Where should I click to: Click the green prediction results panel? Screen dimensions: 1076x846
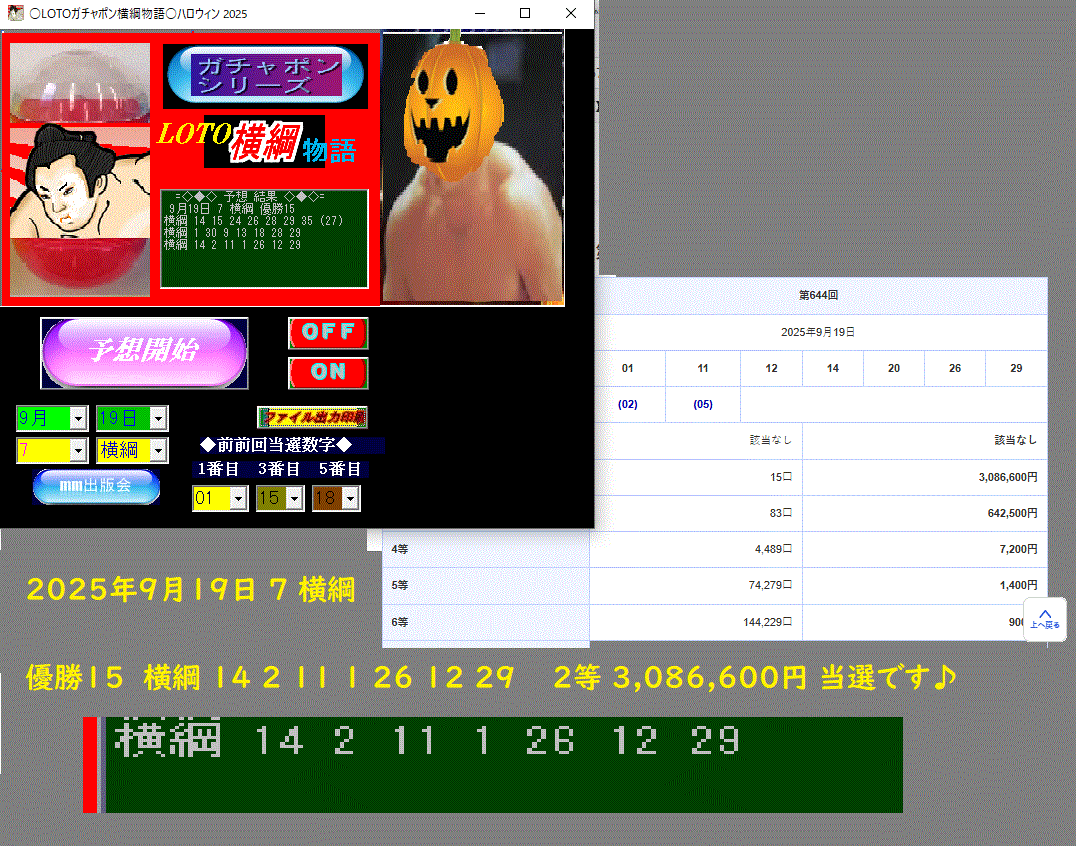coord(264,237)
